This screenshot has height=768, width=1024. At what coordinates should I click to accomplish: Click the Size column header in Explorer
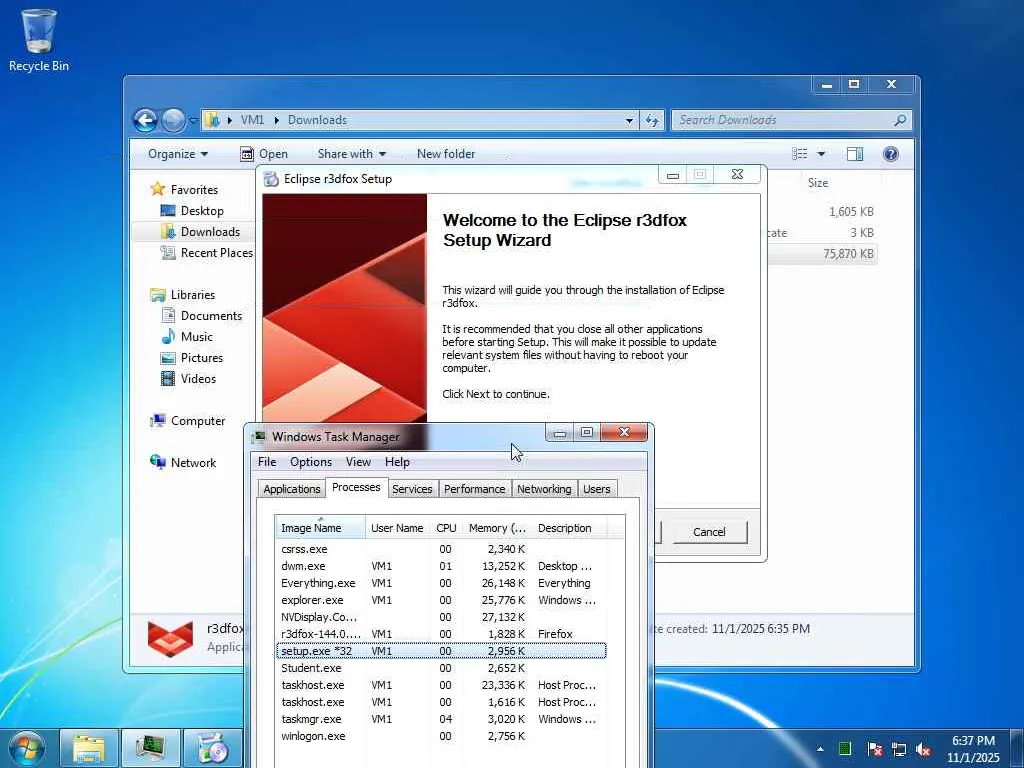(818, 183)
